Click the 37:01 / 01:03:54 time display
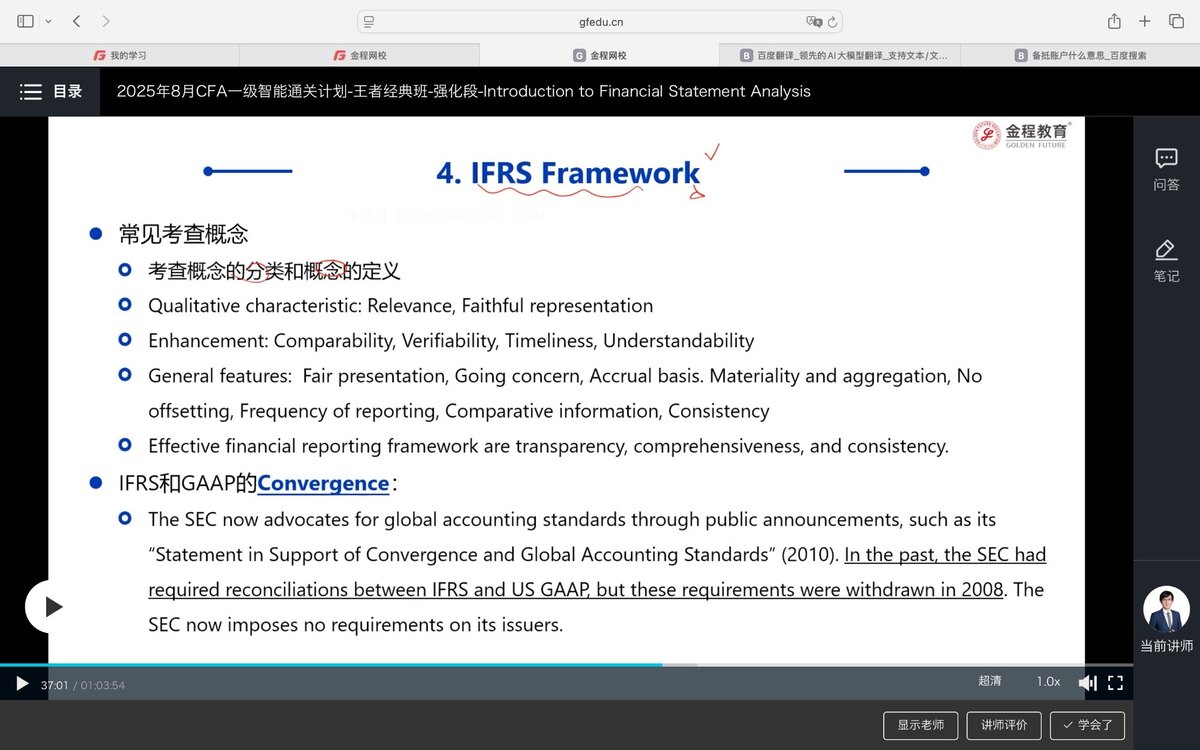 pos(83,685)
